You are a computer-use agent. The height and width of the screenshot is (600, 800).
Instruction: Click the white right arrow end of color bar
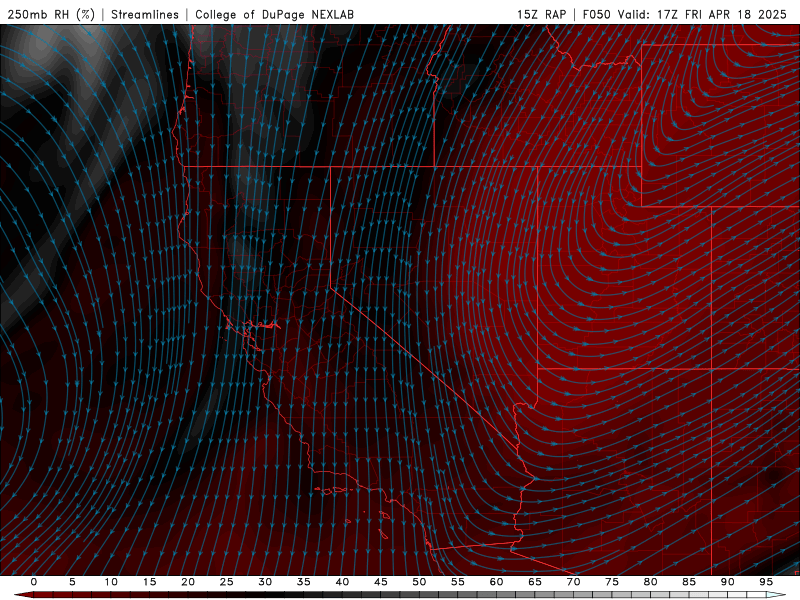776,595
